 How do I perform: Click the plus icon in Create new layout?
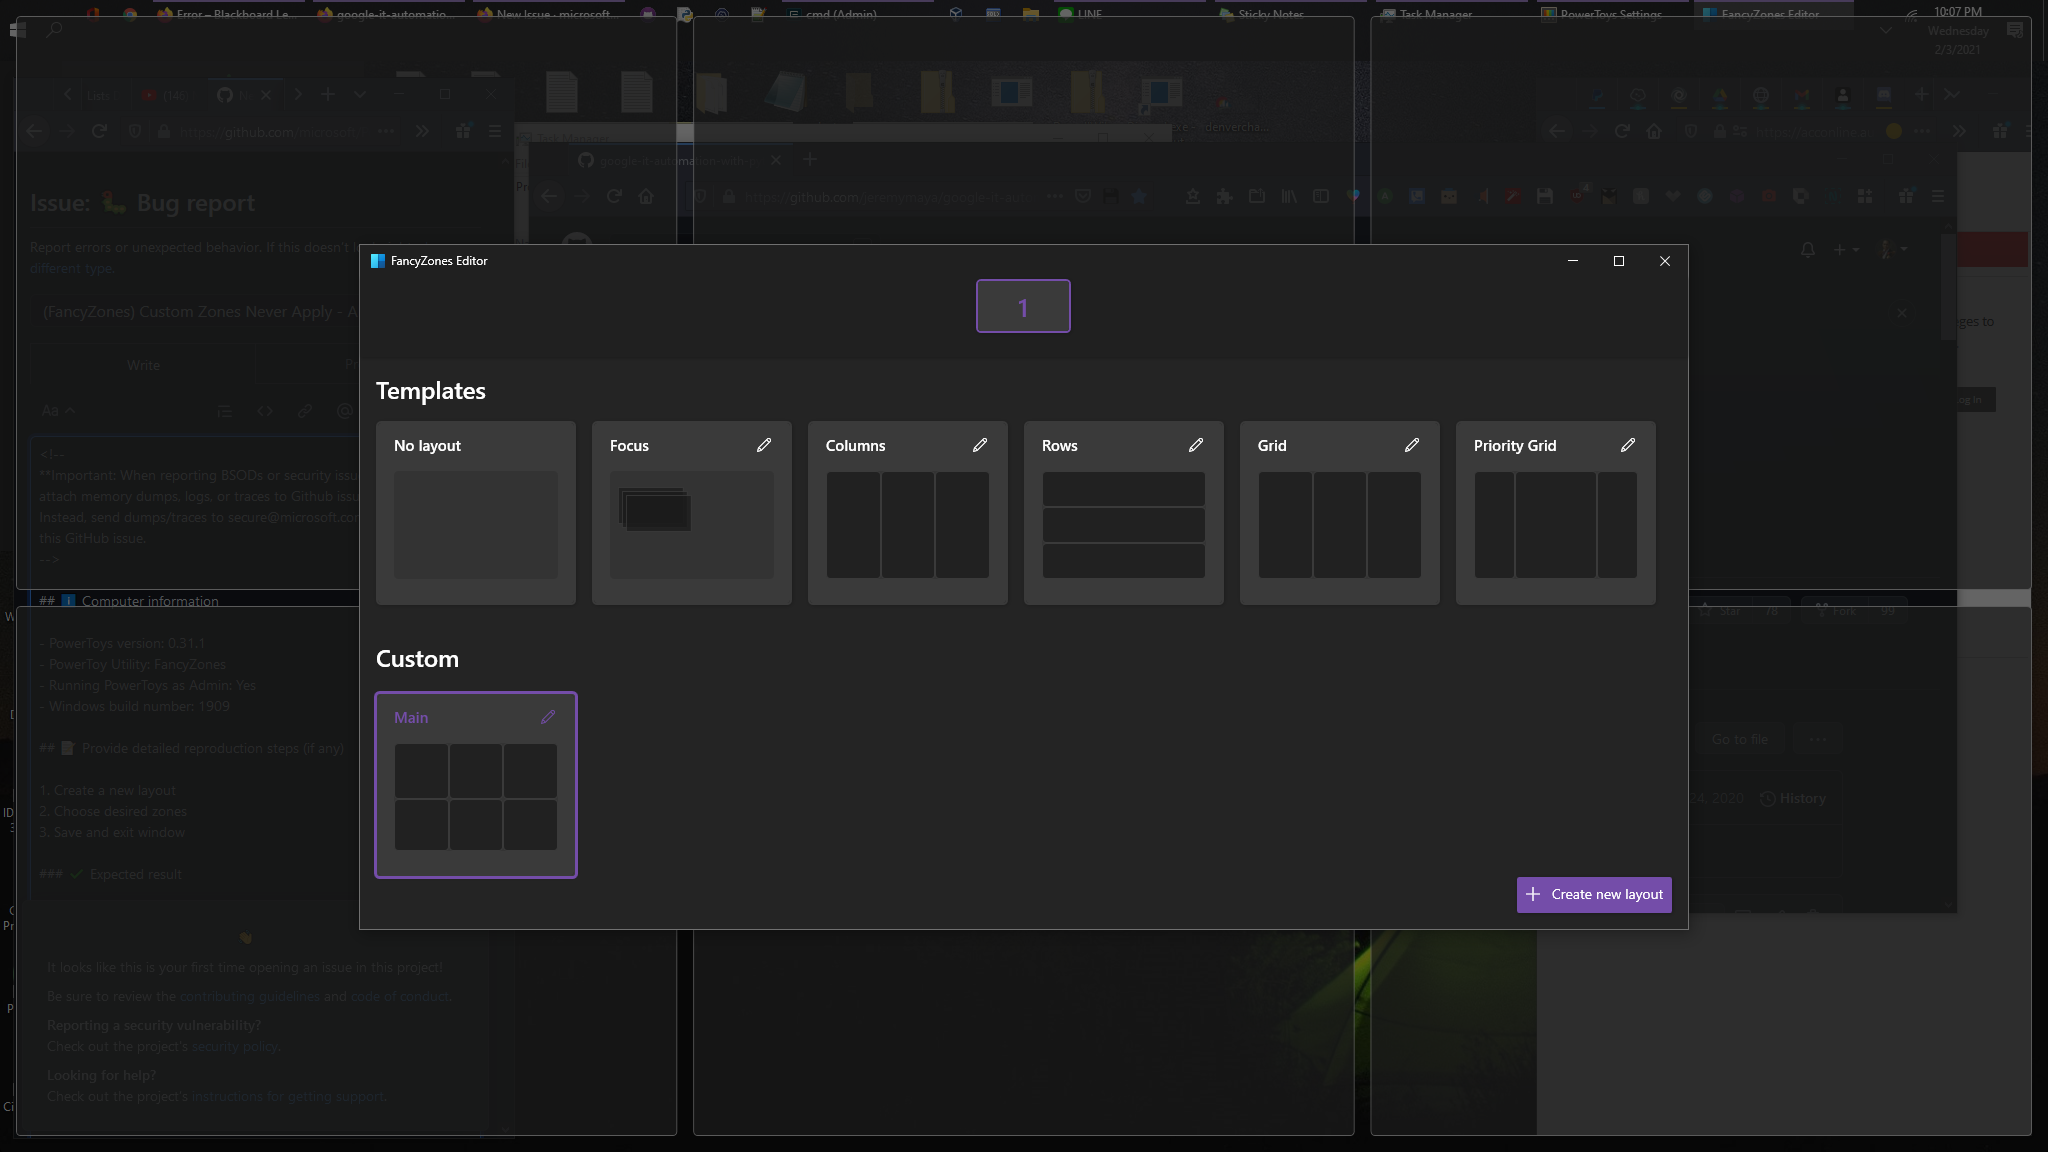(x=1533, y=894)
